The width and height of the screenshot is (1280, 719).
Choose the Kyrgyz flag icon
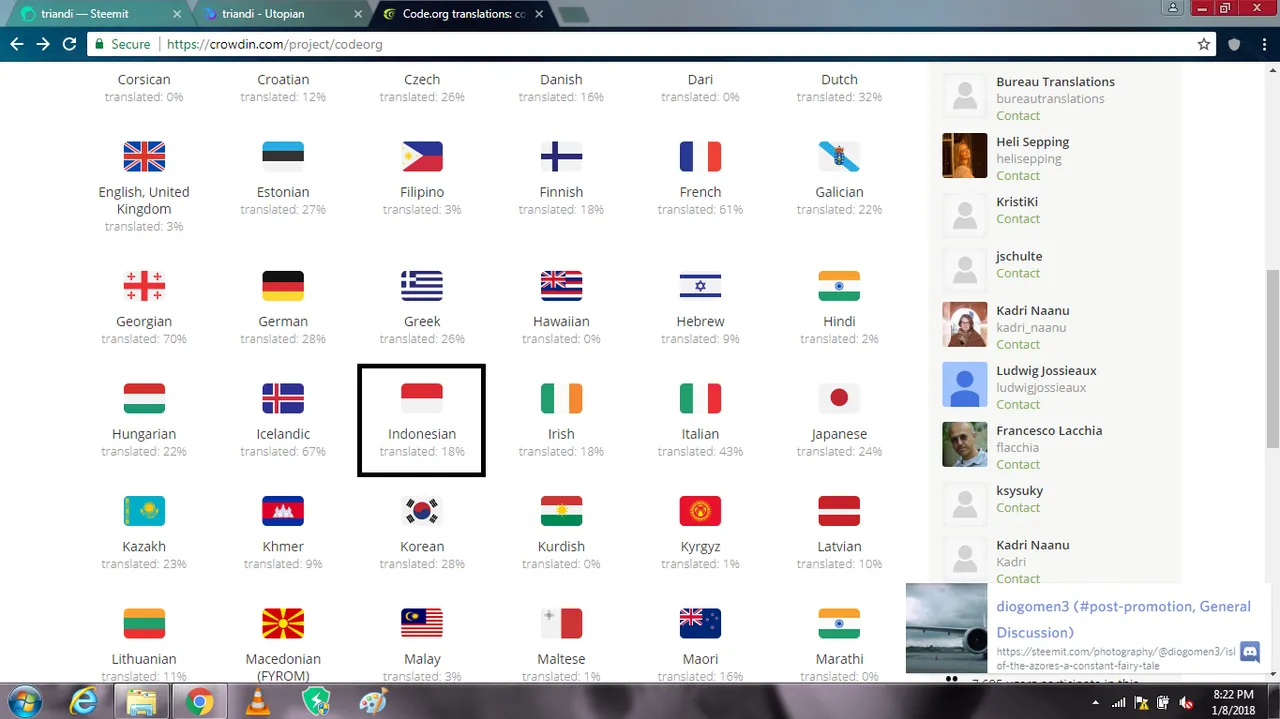700,511
